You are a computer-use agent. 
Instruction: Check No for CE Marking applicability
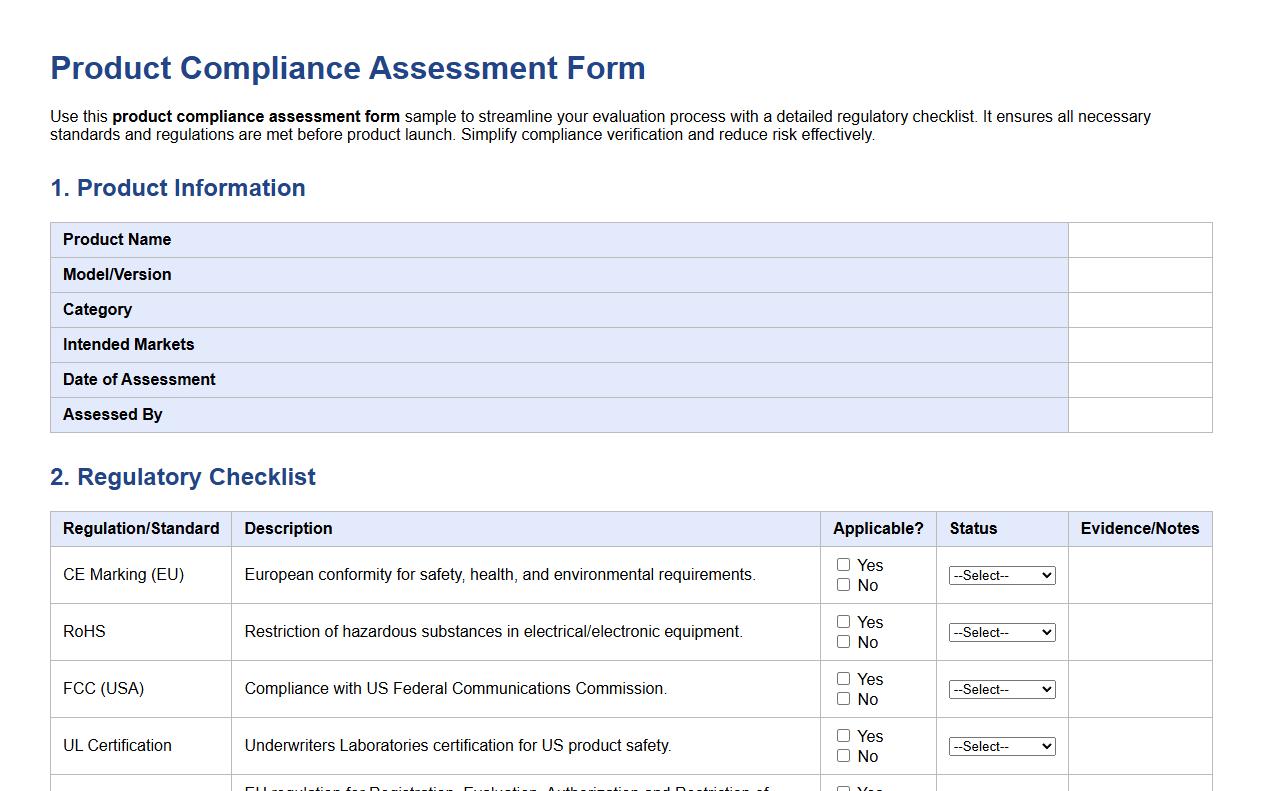click(844, 584)
